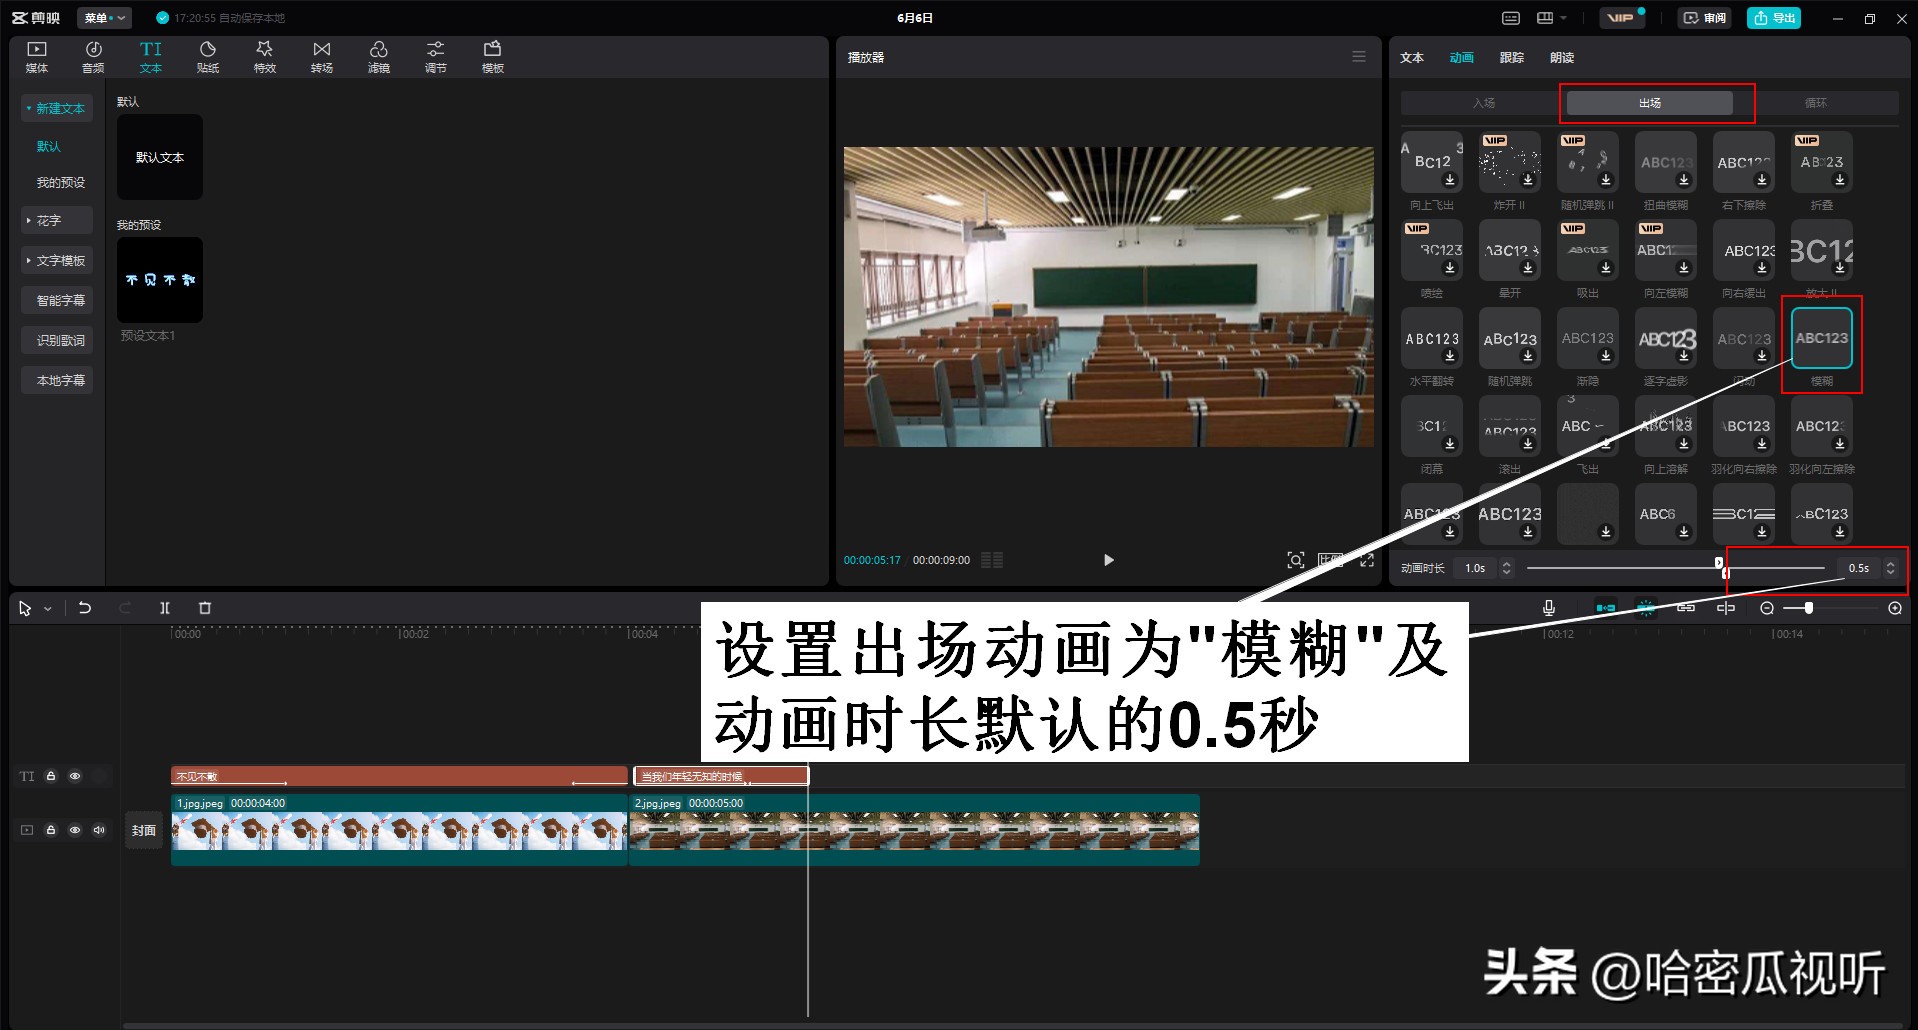1918x1030 pixels.
Task: Hide the text track with the eye toggle
Action: pyautogui.click(x=74, y=775)
